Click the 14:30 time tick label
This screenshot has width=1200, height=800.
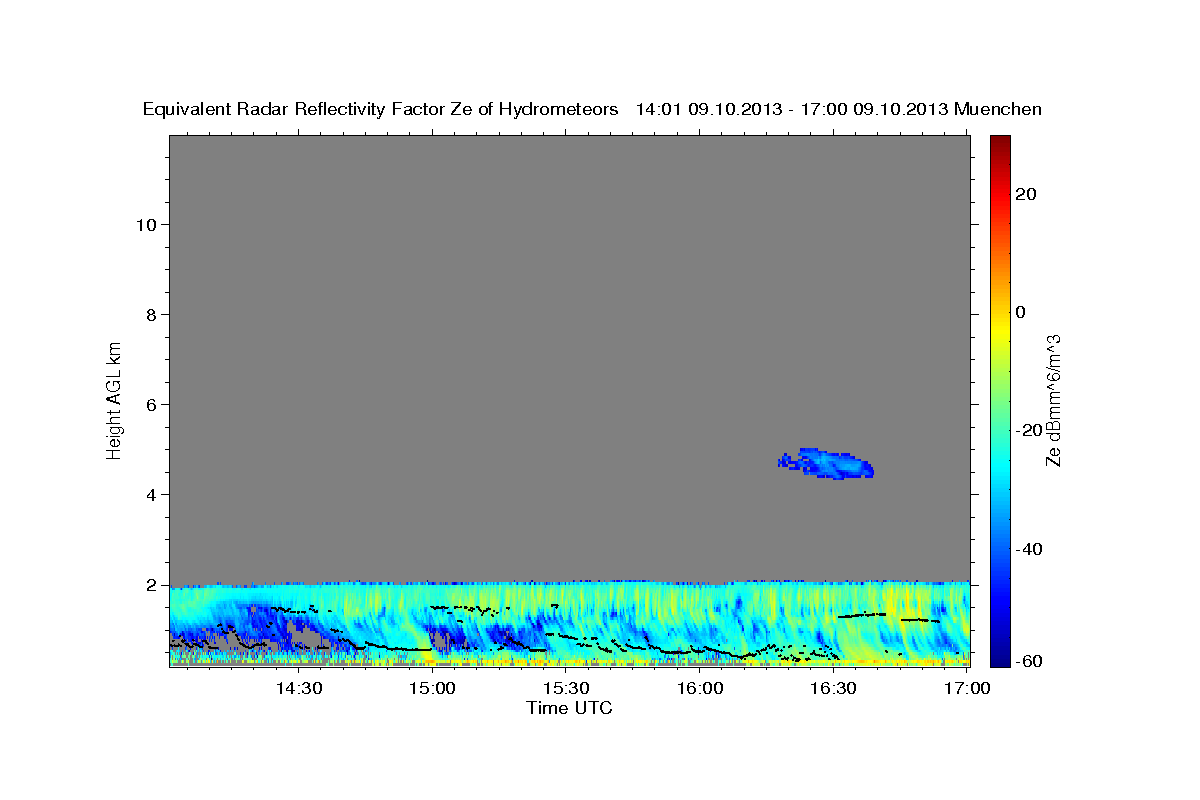[x=298, y=689]
